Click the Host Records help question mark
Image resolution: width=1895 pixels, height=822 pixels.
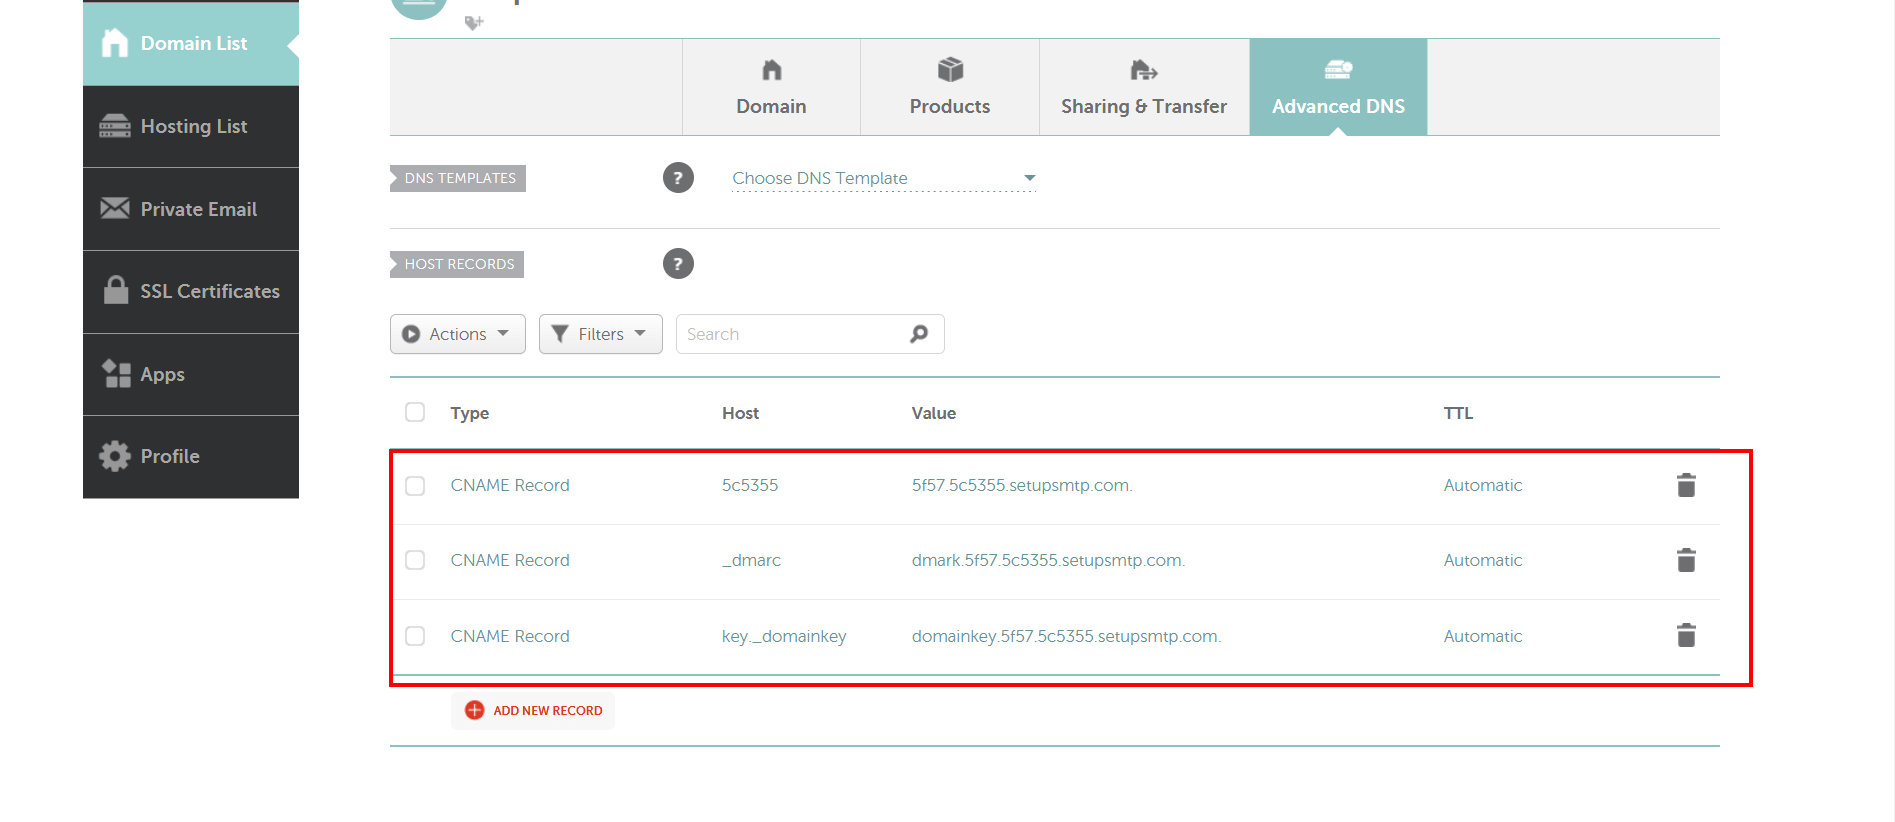(x=678, y=264)
